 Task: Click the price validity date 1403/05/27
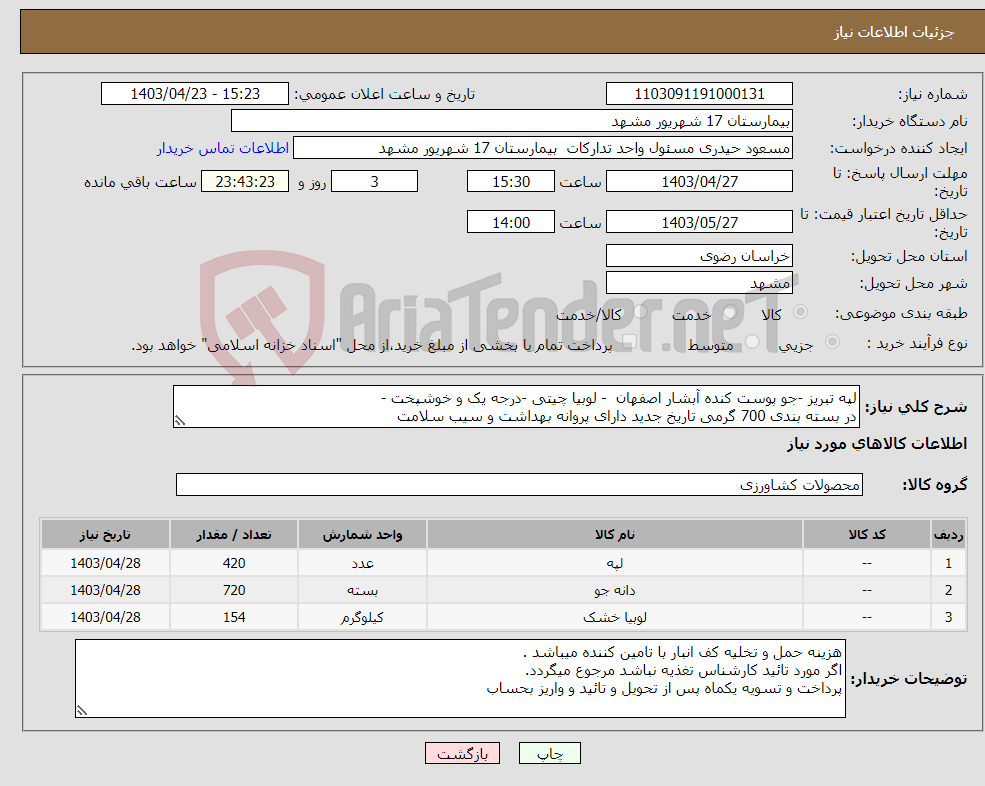point(699,222)
